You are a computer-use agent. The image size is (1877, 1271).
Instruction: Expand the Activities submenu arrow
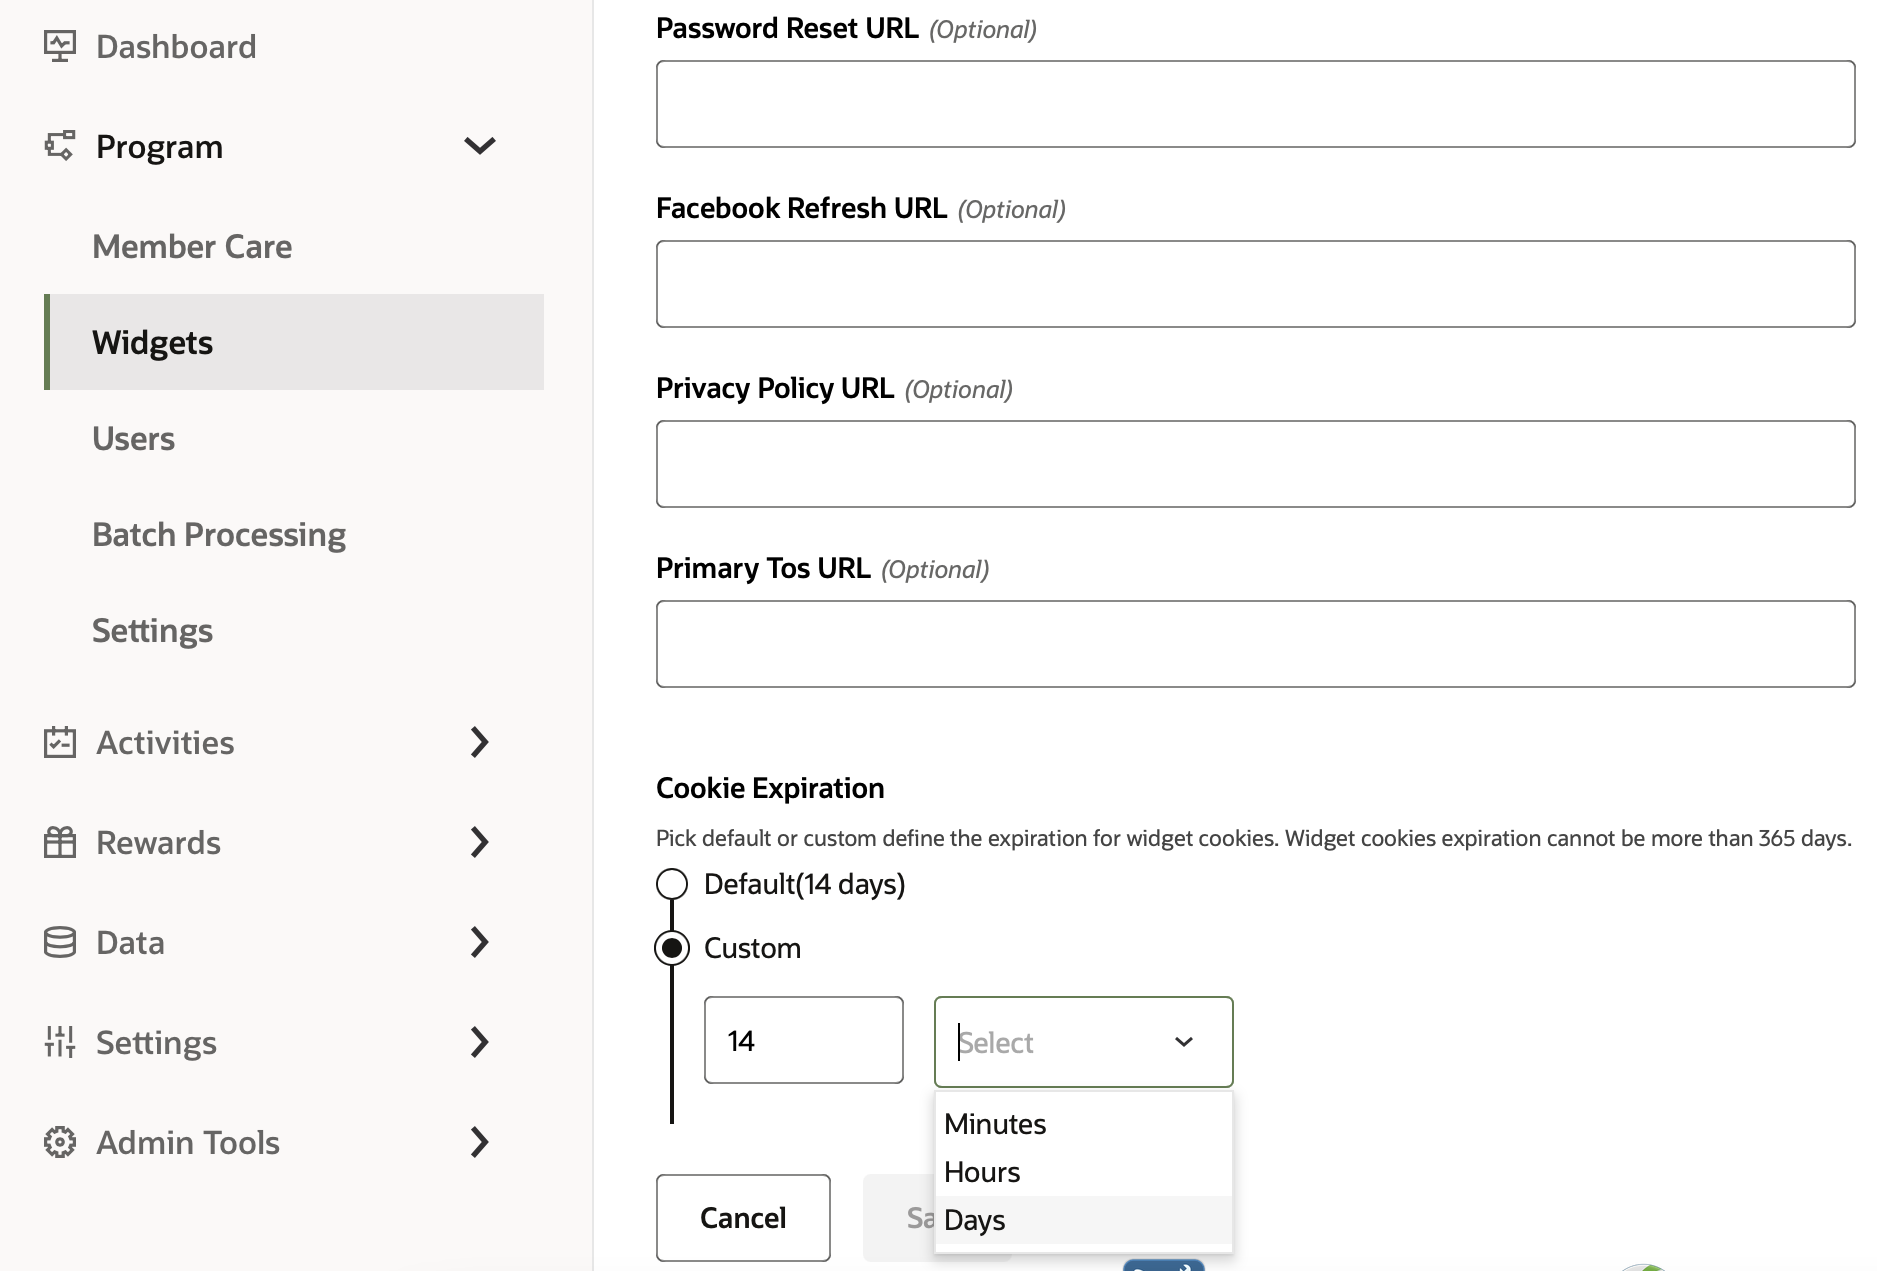480,742
